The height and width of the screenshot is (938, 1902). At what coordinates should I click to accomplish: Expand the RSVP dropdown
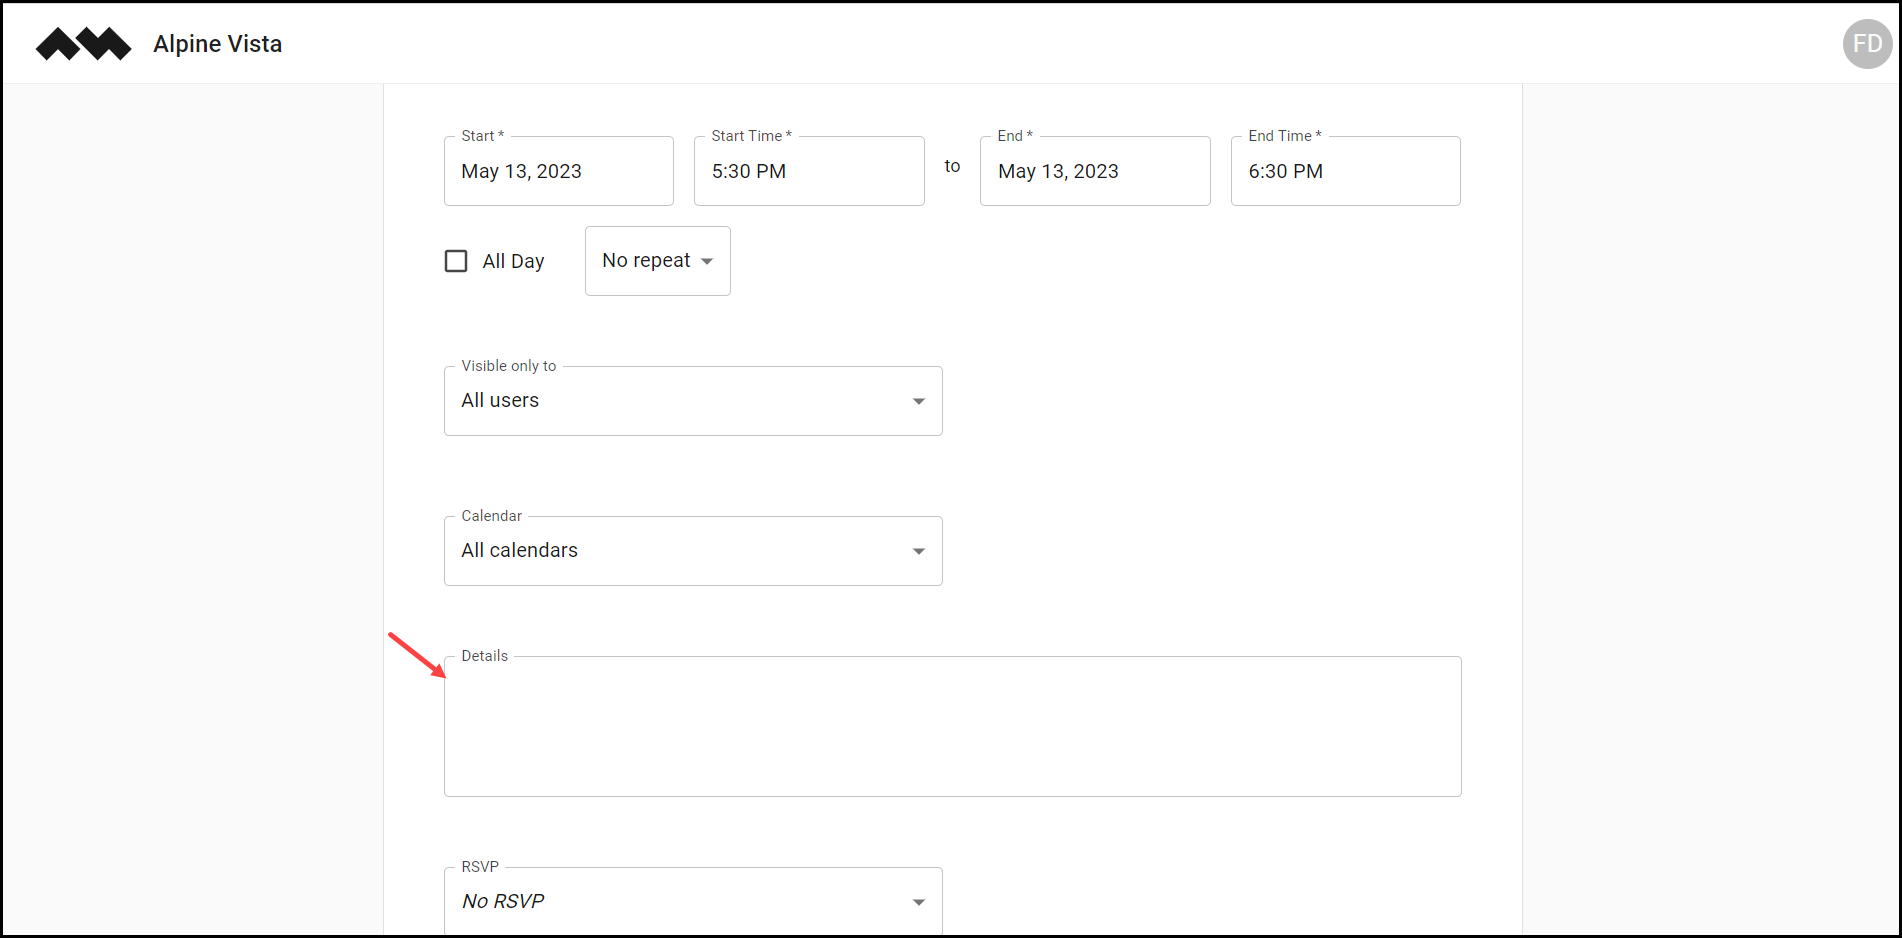[x=693, y=901]
